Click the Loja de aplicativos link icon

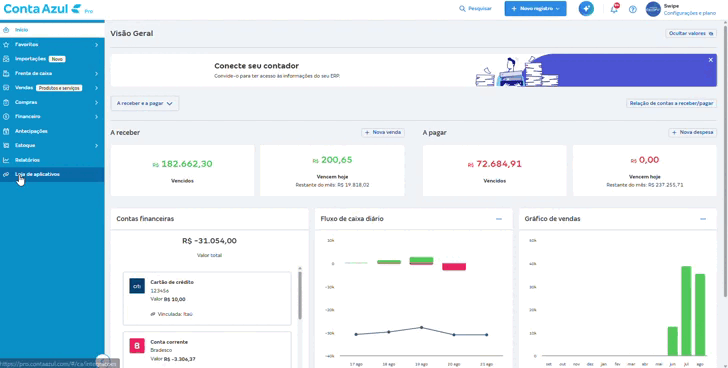point(6,174)
